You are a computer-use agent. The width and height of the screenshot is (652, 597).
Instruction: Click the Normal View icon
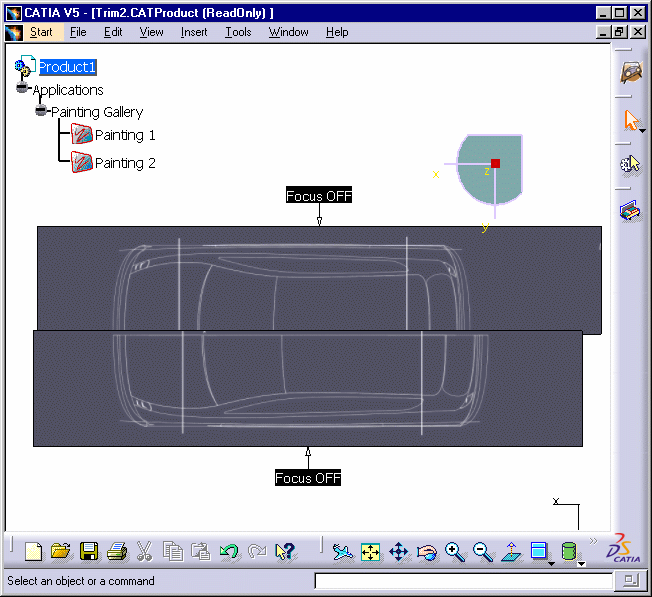coord(511,553)
